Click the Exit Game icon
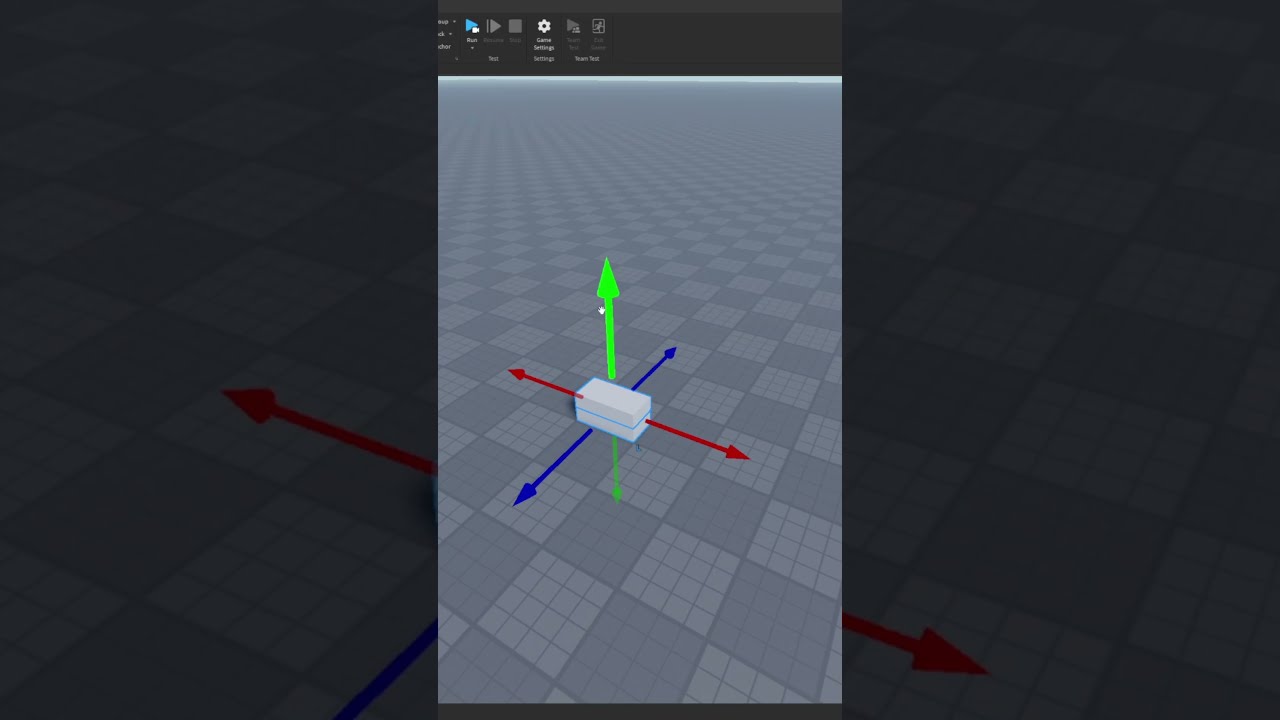 (x=598, y=26)
